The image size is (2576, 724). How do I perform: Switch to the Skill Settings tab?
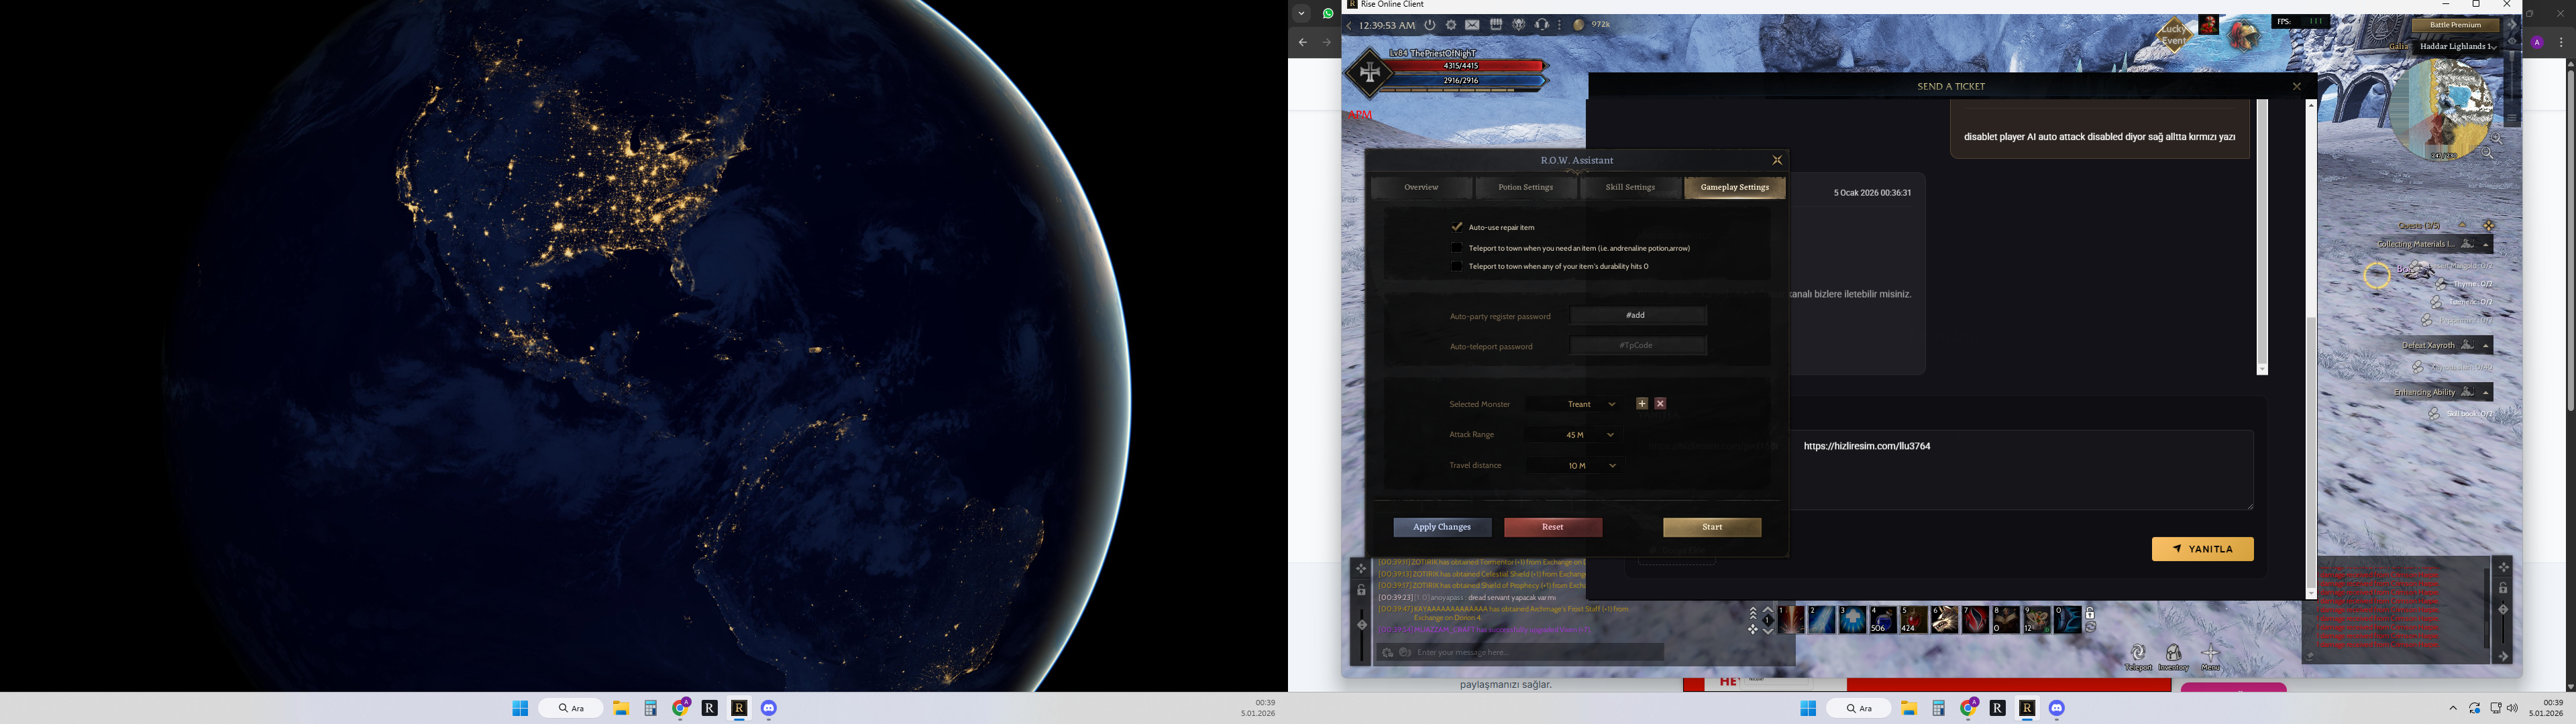1630,187
